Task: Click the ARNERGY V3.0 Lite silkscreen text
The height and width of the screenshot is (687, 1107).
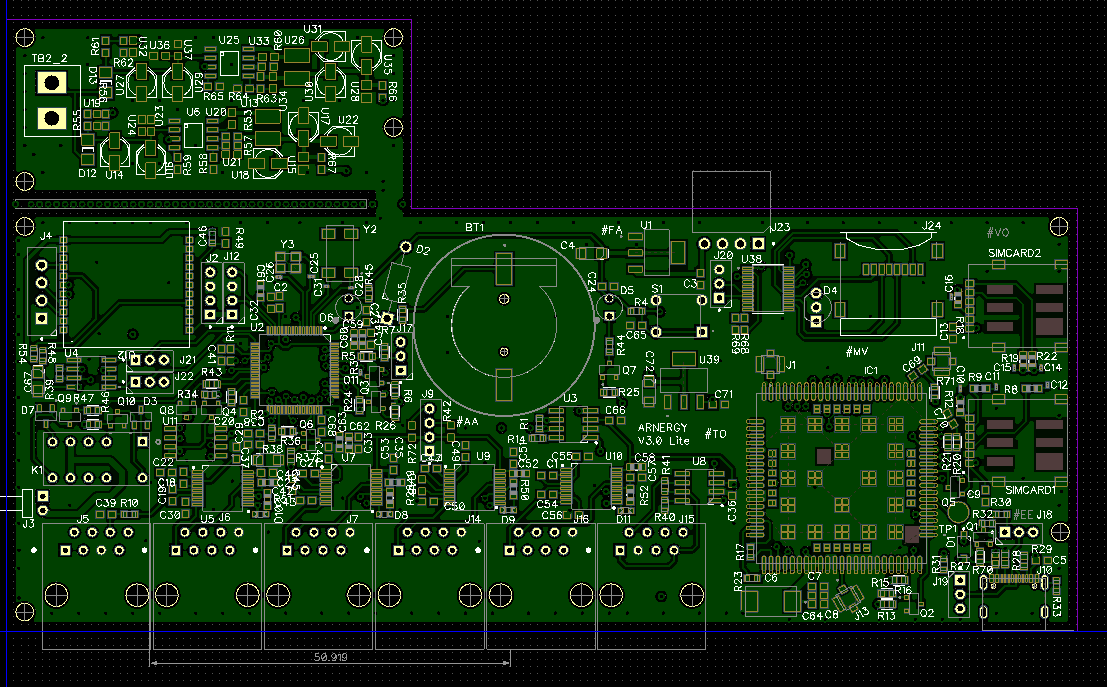Action: (664, 433)
